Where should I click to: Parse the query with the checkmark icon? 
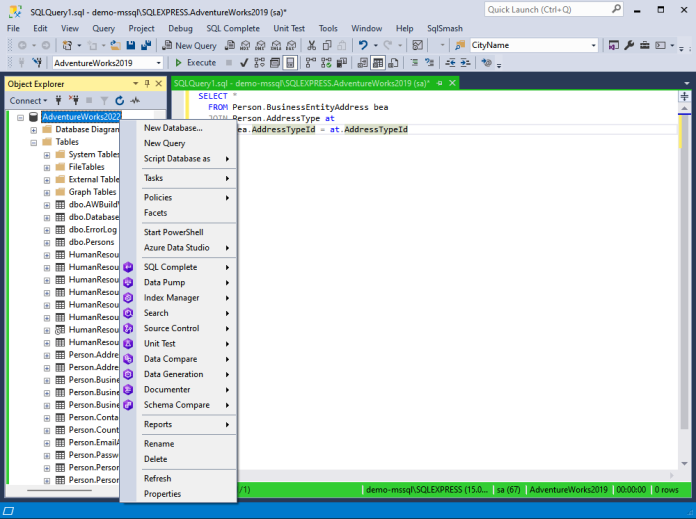[x=244, y=63]
